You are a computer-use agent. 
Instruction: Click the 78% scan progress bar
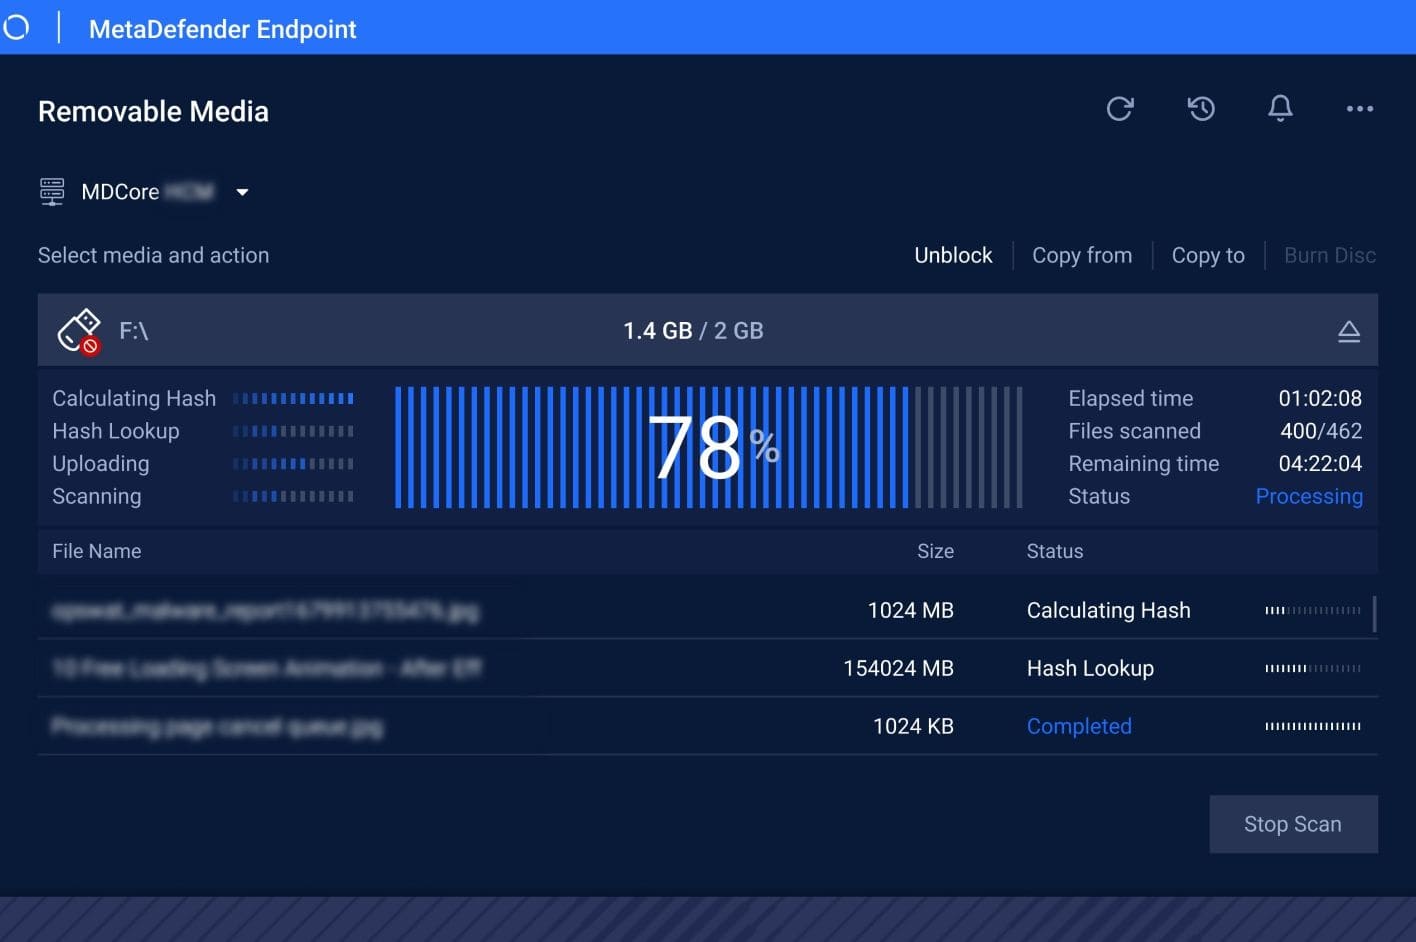708,447
